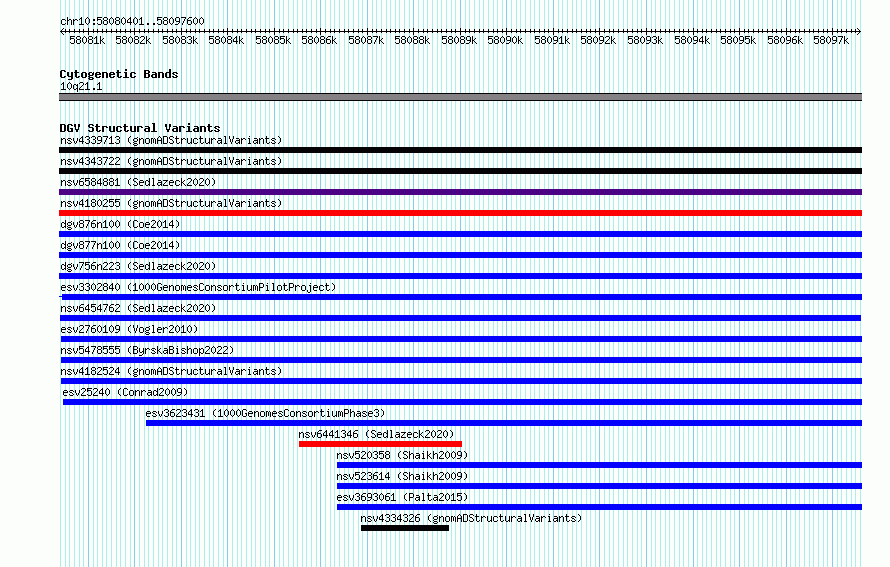Select the blue bar under esv3623431
This screenshot has width=890, height=567.
pyautogui.click(x=504, y=423)
